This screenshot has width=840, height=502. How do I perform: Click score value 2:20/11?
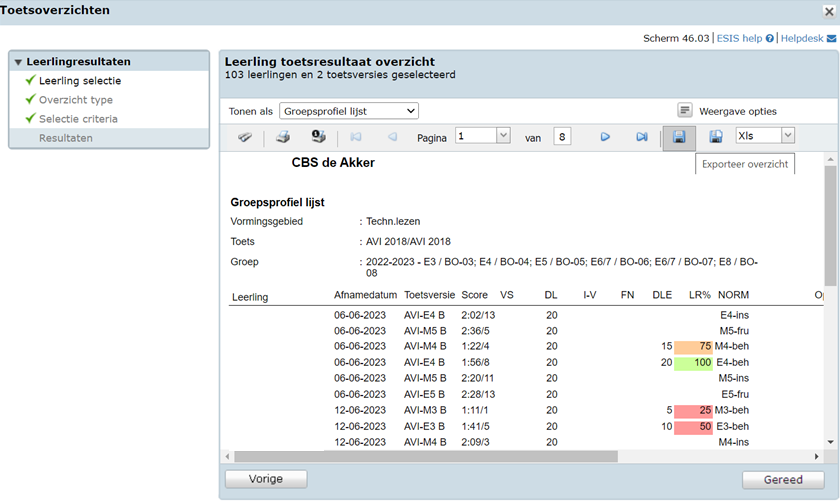[478, 378]
